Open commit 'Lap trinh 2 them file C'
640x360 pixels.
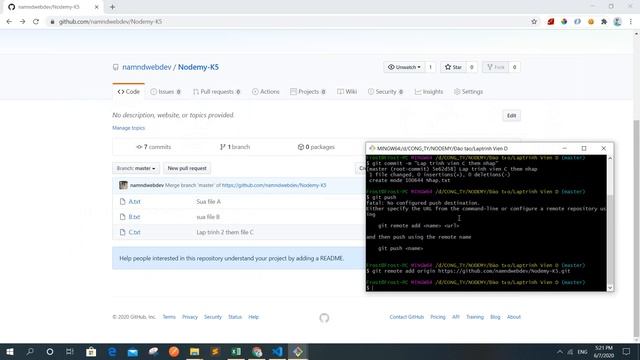pos(225,232)
